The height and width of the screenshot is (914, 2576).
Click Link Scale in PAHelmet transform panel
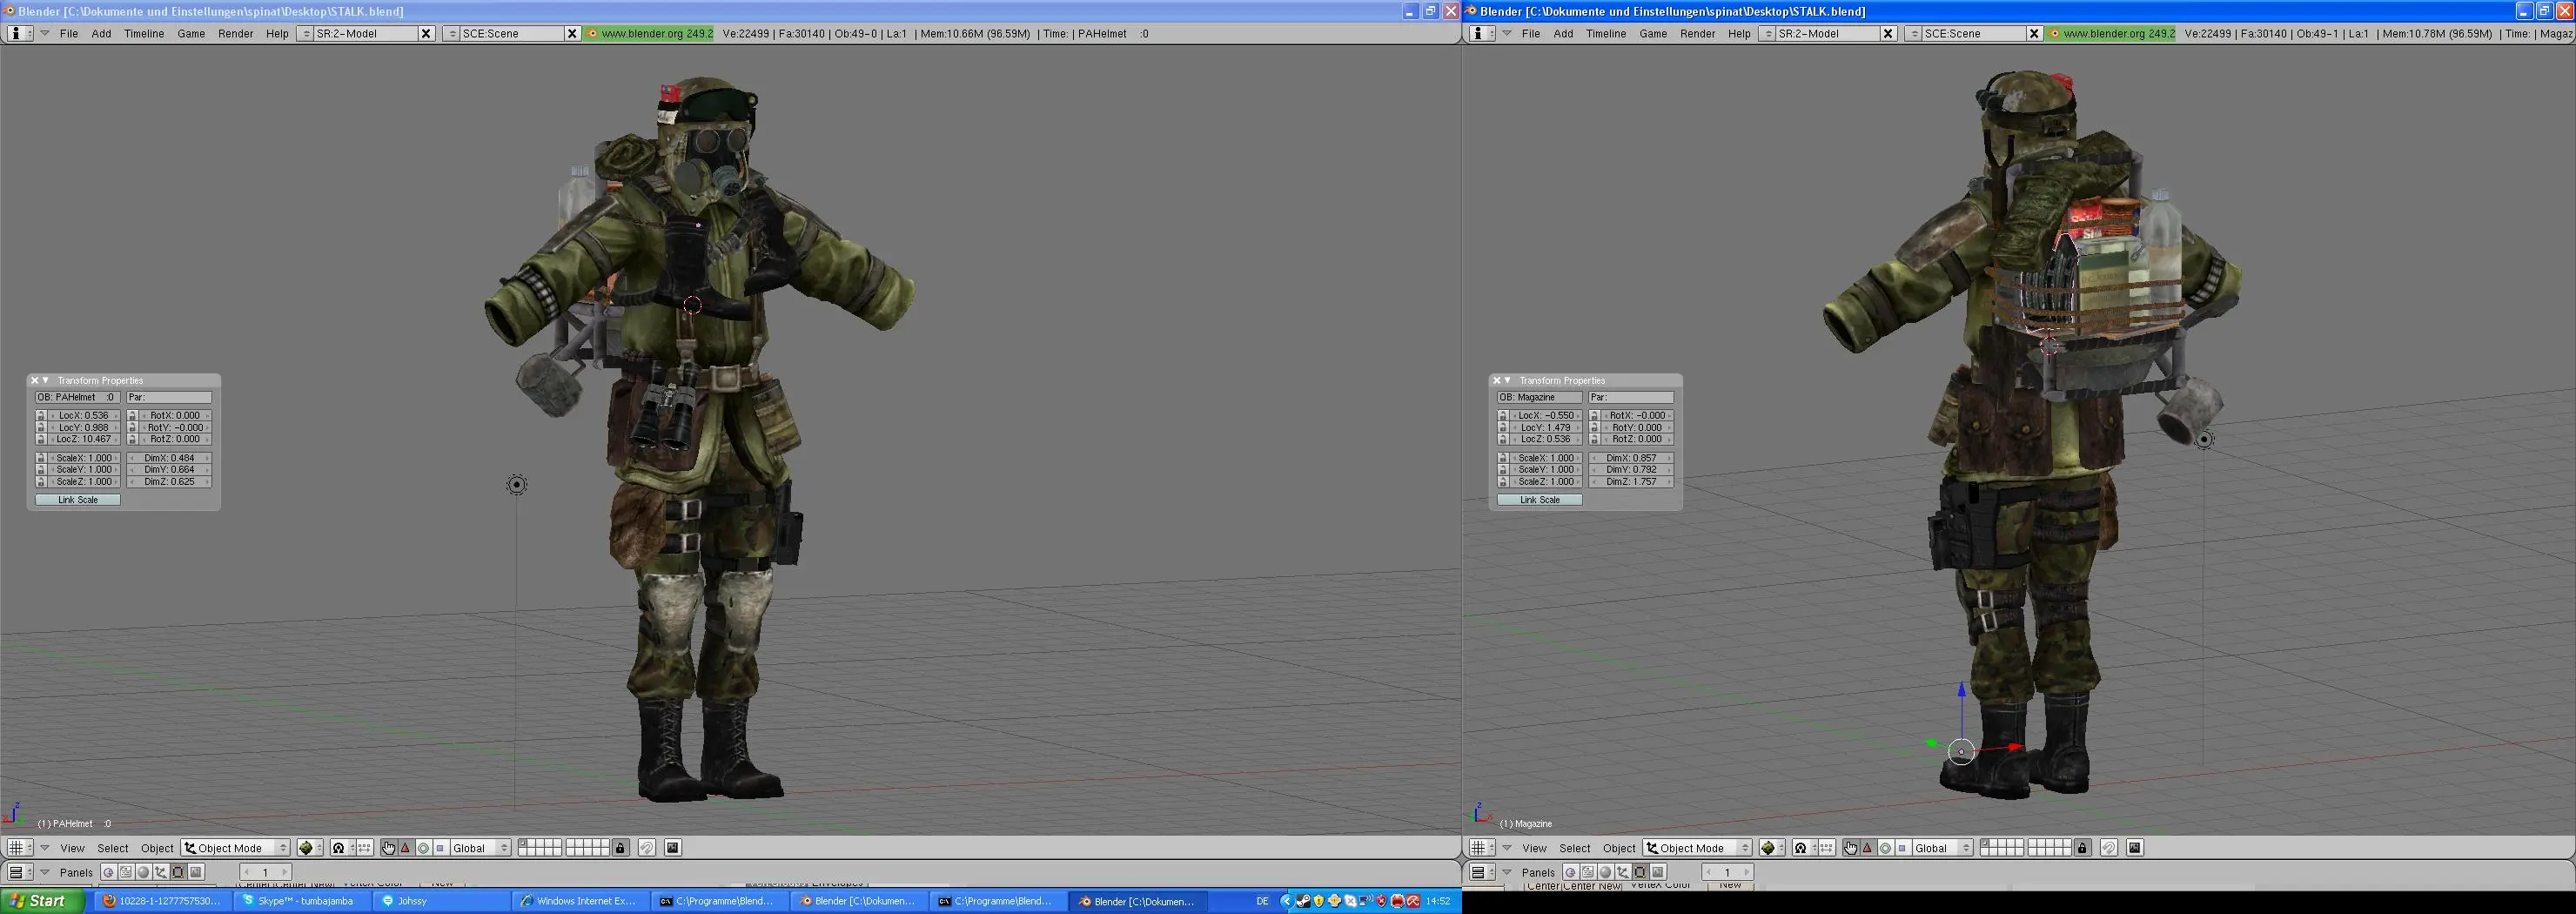point(78,500)
